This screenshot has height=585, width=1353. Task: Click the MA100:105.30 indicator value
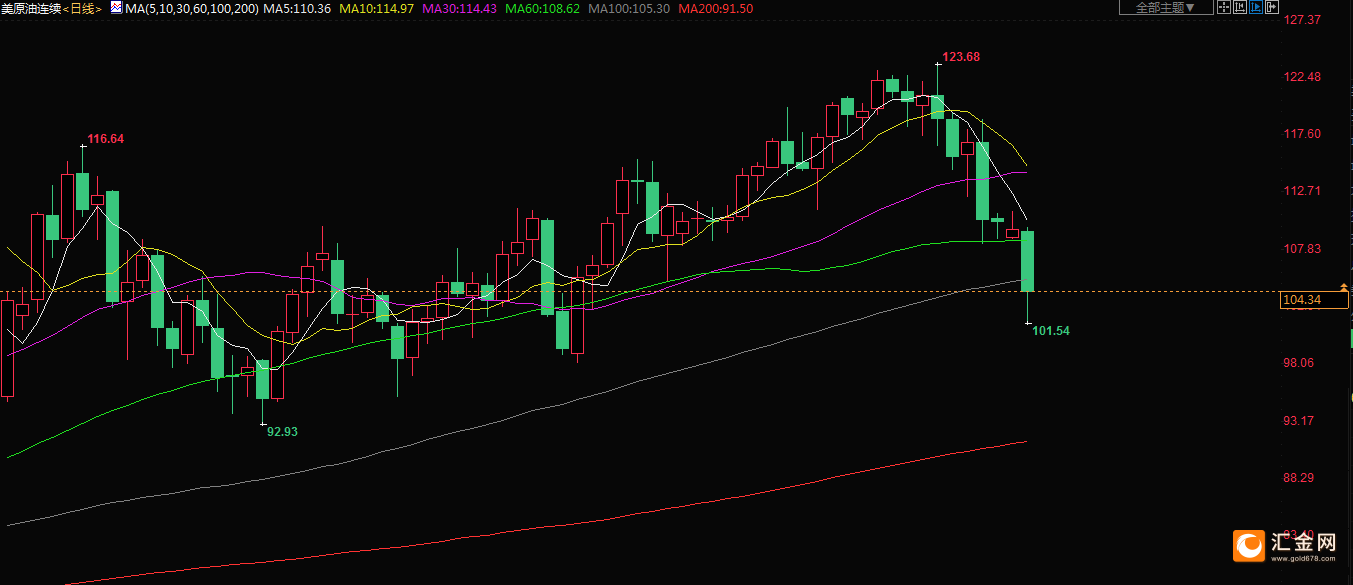[629, 8]
